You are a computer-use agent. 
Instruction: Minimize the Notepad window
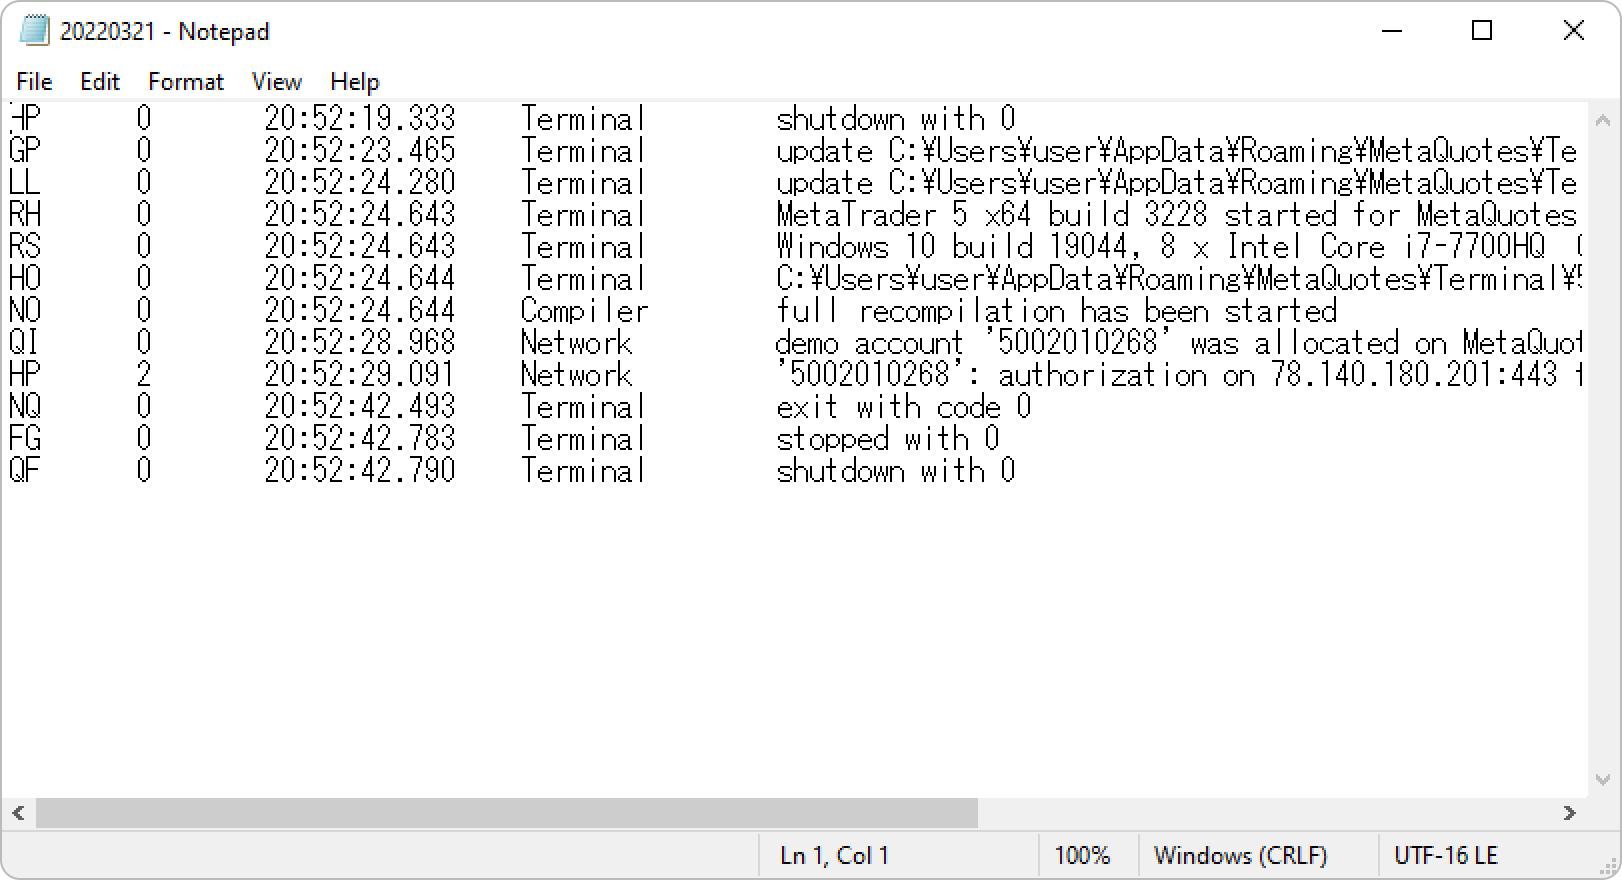(x=1392, y=31)
